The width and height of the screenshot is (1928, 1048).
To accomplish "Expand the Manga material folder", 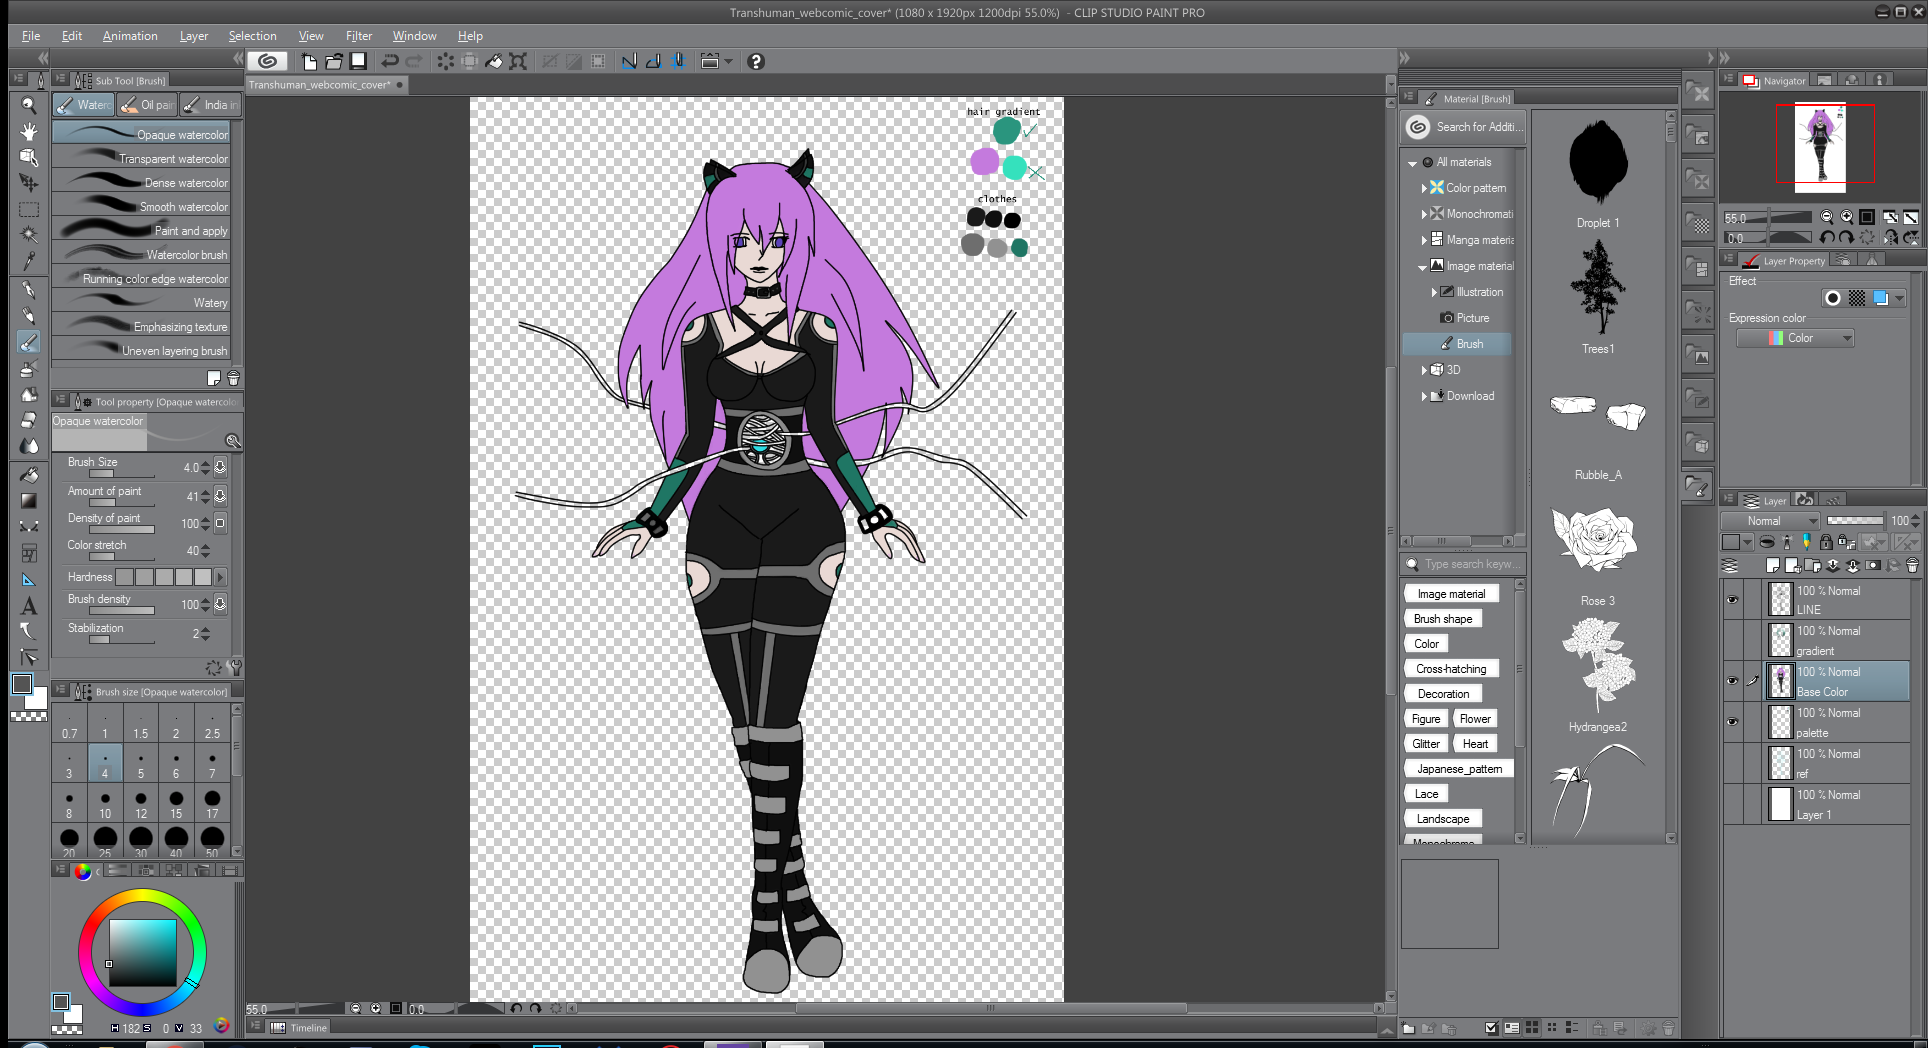I will pos(1424,240).
